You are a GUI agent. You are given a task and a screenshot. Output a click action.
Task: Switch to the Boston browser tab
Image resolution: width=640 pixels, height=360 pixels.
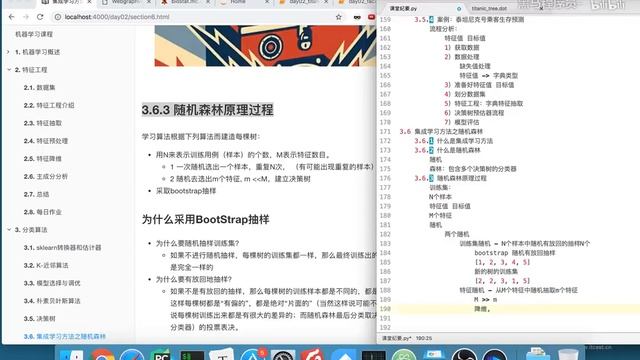click(185, 2)
